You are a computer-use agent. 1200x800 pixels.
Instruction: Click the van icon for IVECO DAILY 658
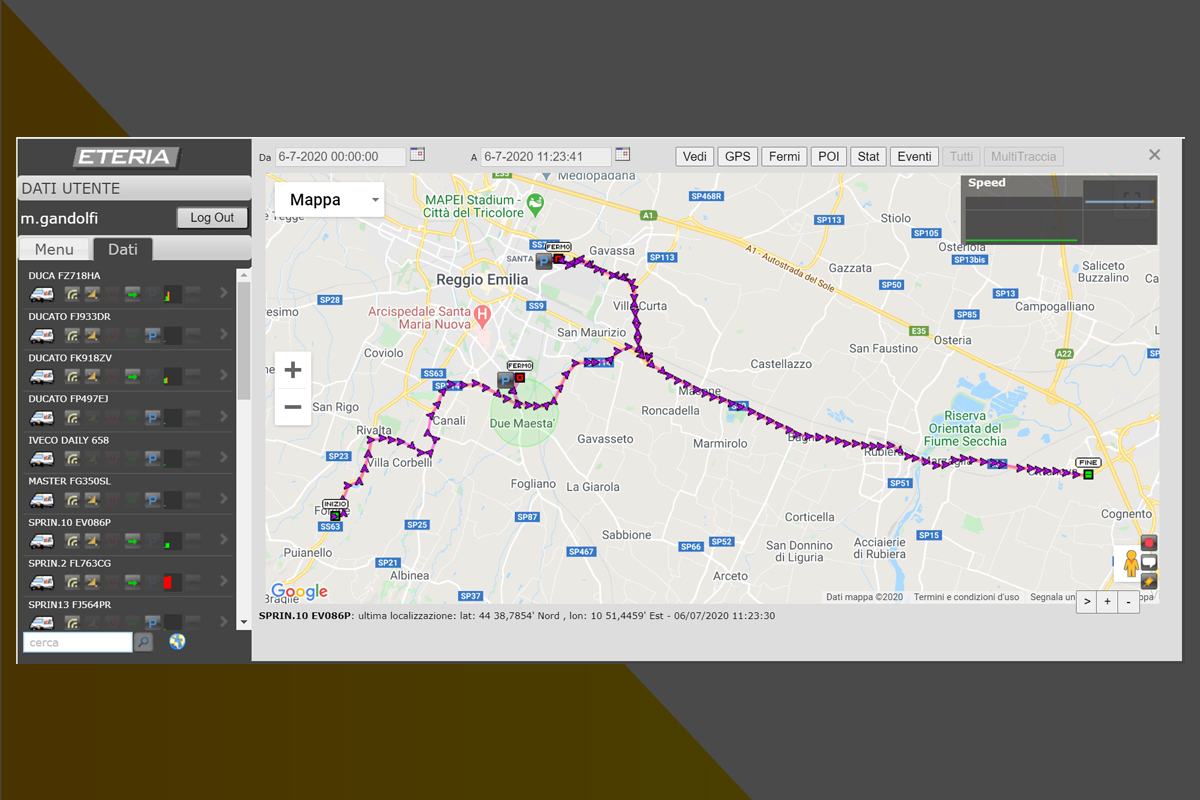[x=42, y=458]
